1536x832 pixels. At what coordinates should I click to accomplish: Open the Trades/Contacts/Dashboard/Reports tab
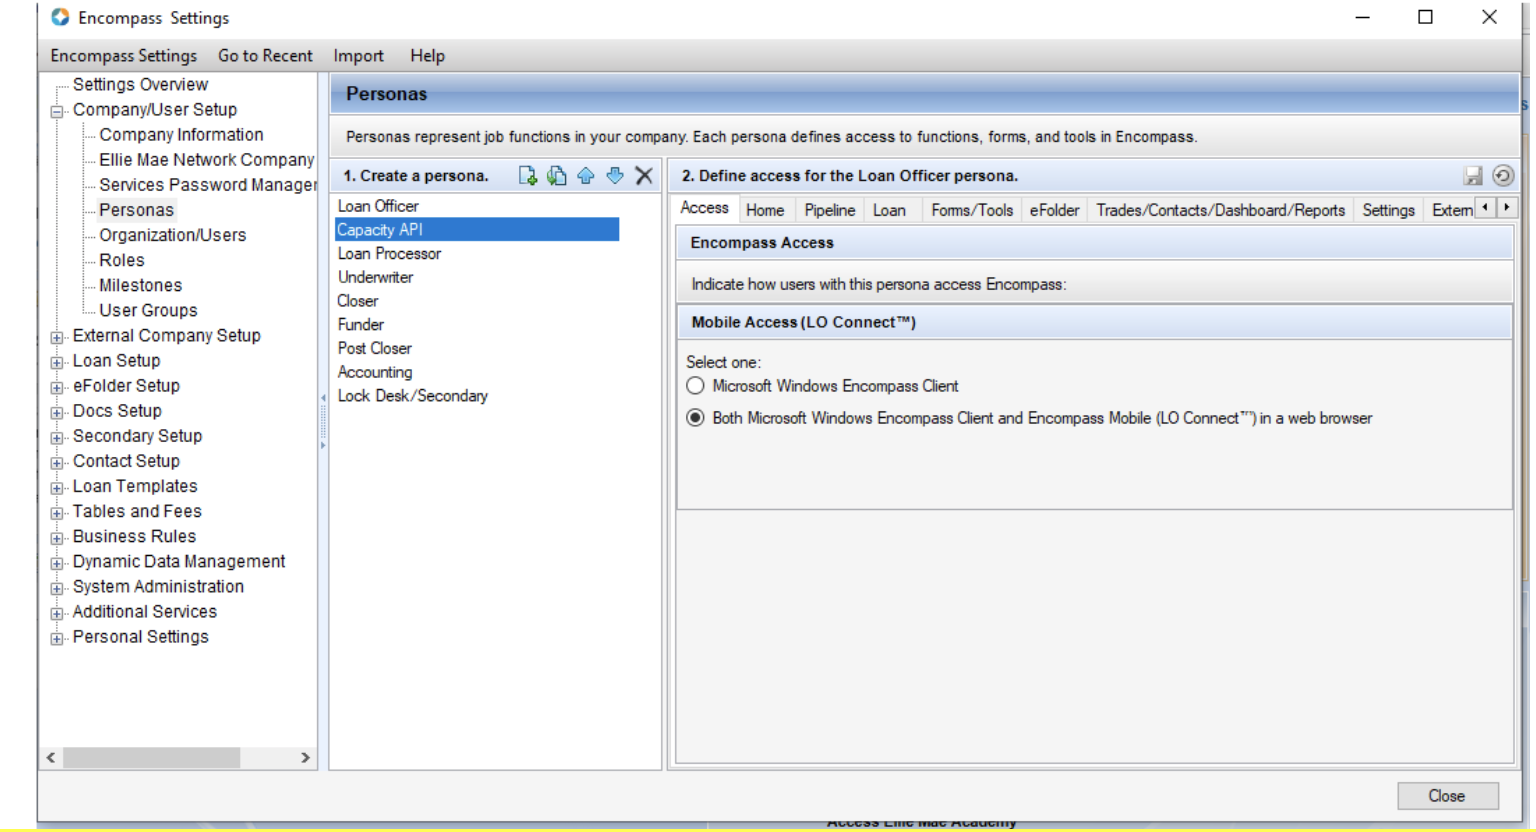coord(1220,210)
